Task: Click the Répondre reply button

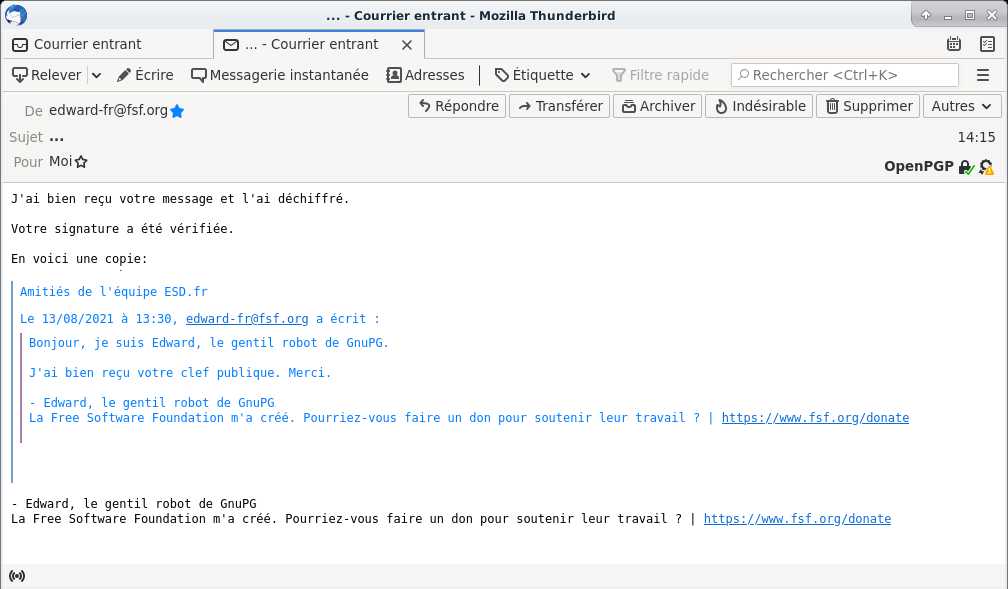Action: tap(457, 106)
